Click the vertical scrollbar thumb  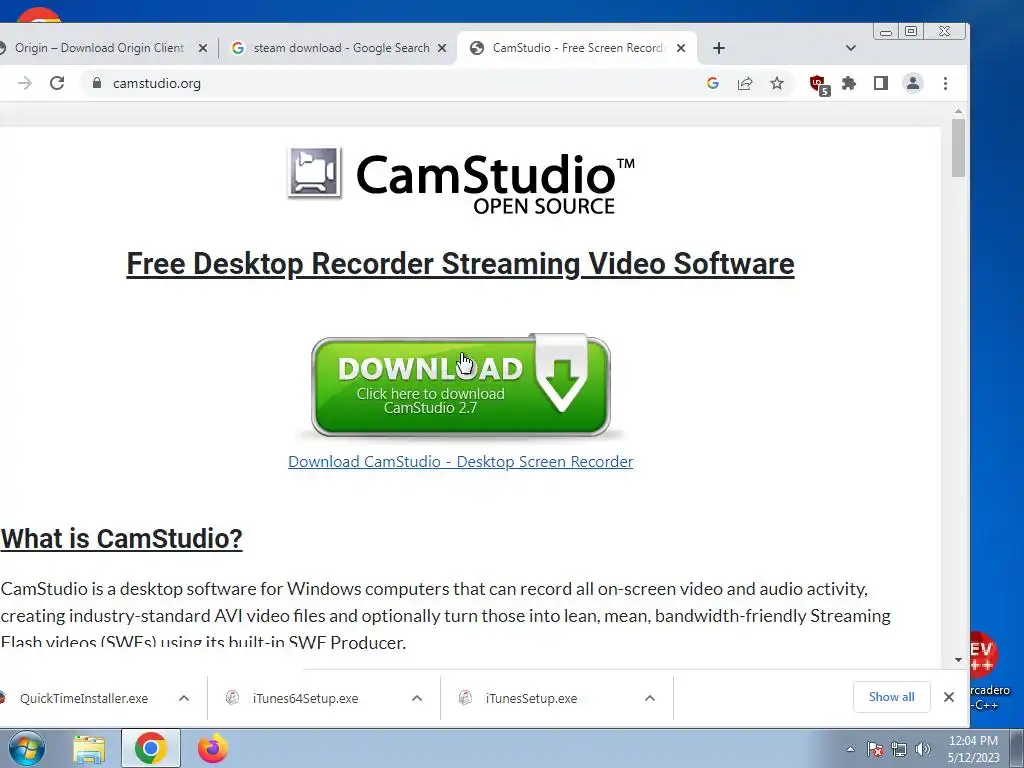958,148
